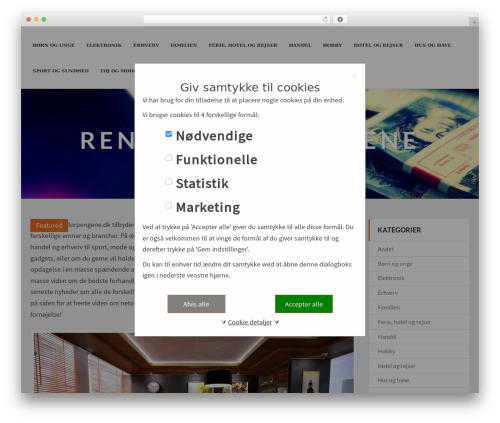Open Hotel og rejser sidebar category

pyautogui.click(x=396, y=366)
